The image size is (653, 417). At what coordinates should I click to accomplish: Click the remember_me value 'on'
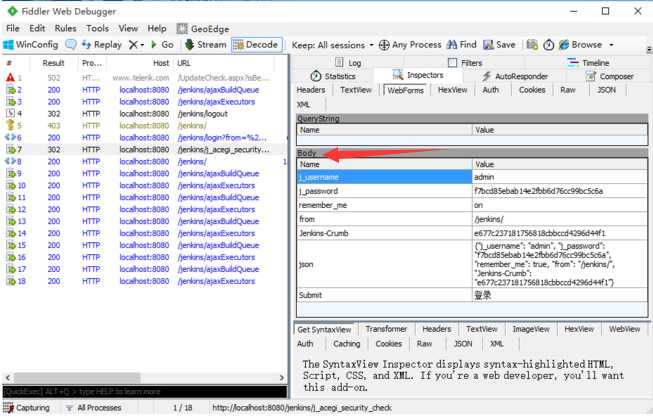click(x=560, y=205)
